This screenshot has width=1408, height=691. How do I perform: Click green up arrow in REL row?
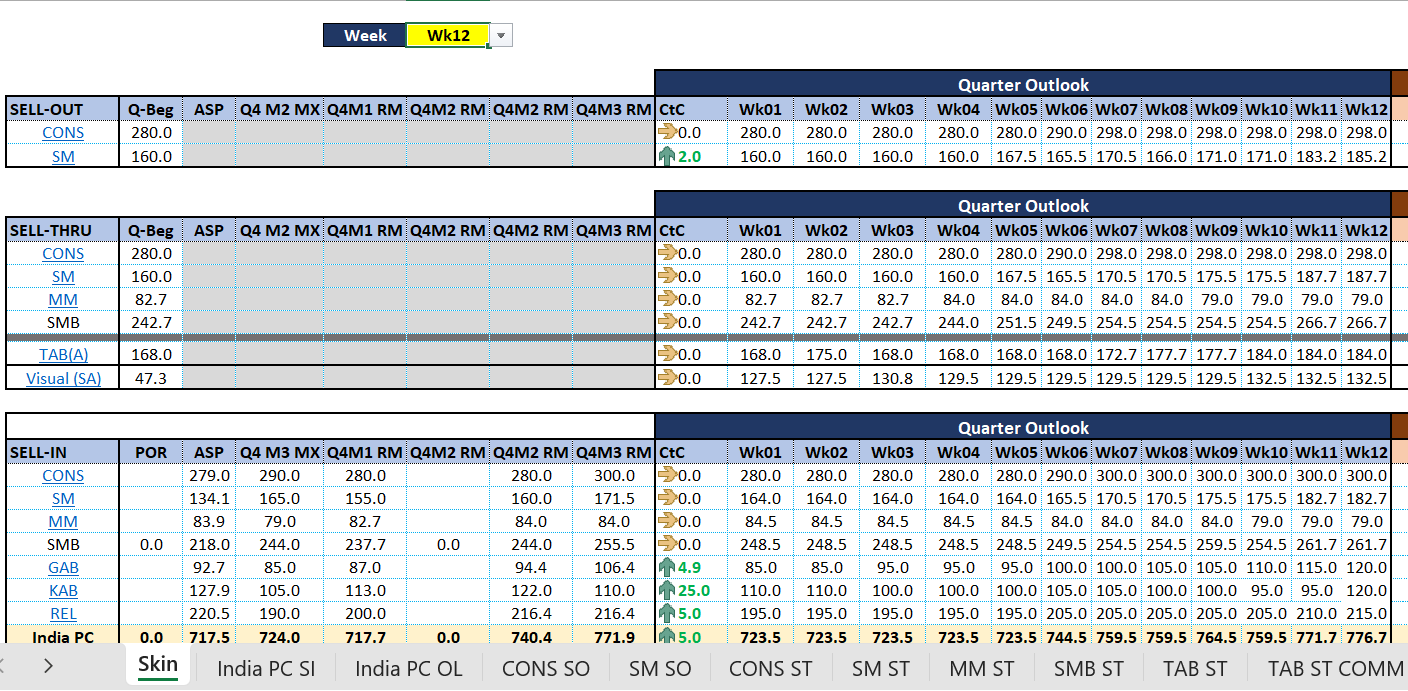point(667,614)
